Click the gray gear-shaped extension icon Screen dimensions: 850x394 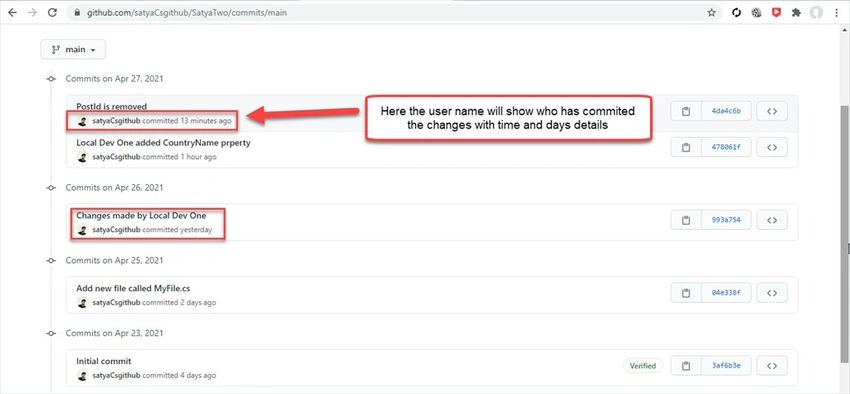pos(756,12)
